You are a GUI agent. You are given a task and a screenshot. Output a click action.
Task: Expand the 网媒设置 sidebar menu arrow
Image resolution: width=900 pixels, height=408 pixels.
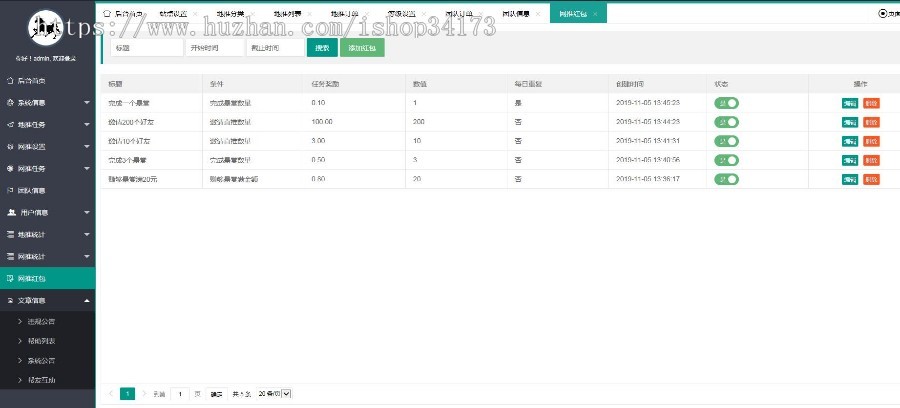[87, 147]
